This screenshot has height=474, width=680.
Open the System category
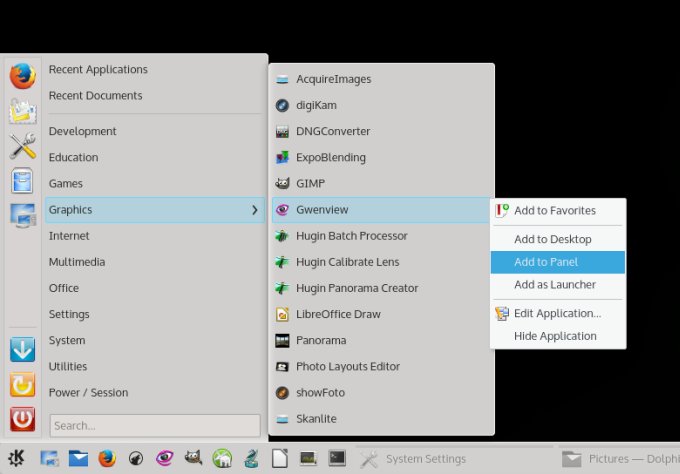click(155, 340)
